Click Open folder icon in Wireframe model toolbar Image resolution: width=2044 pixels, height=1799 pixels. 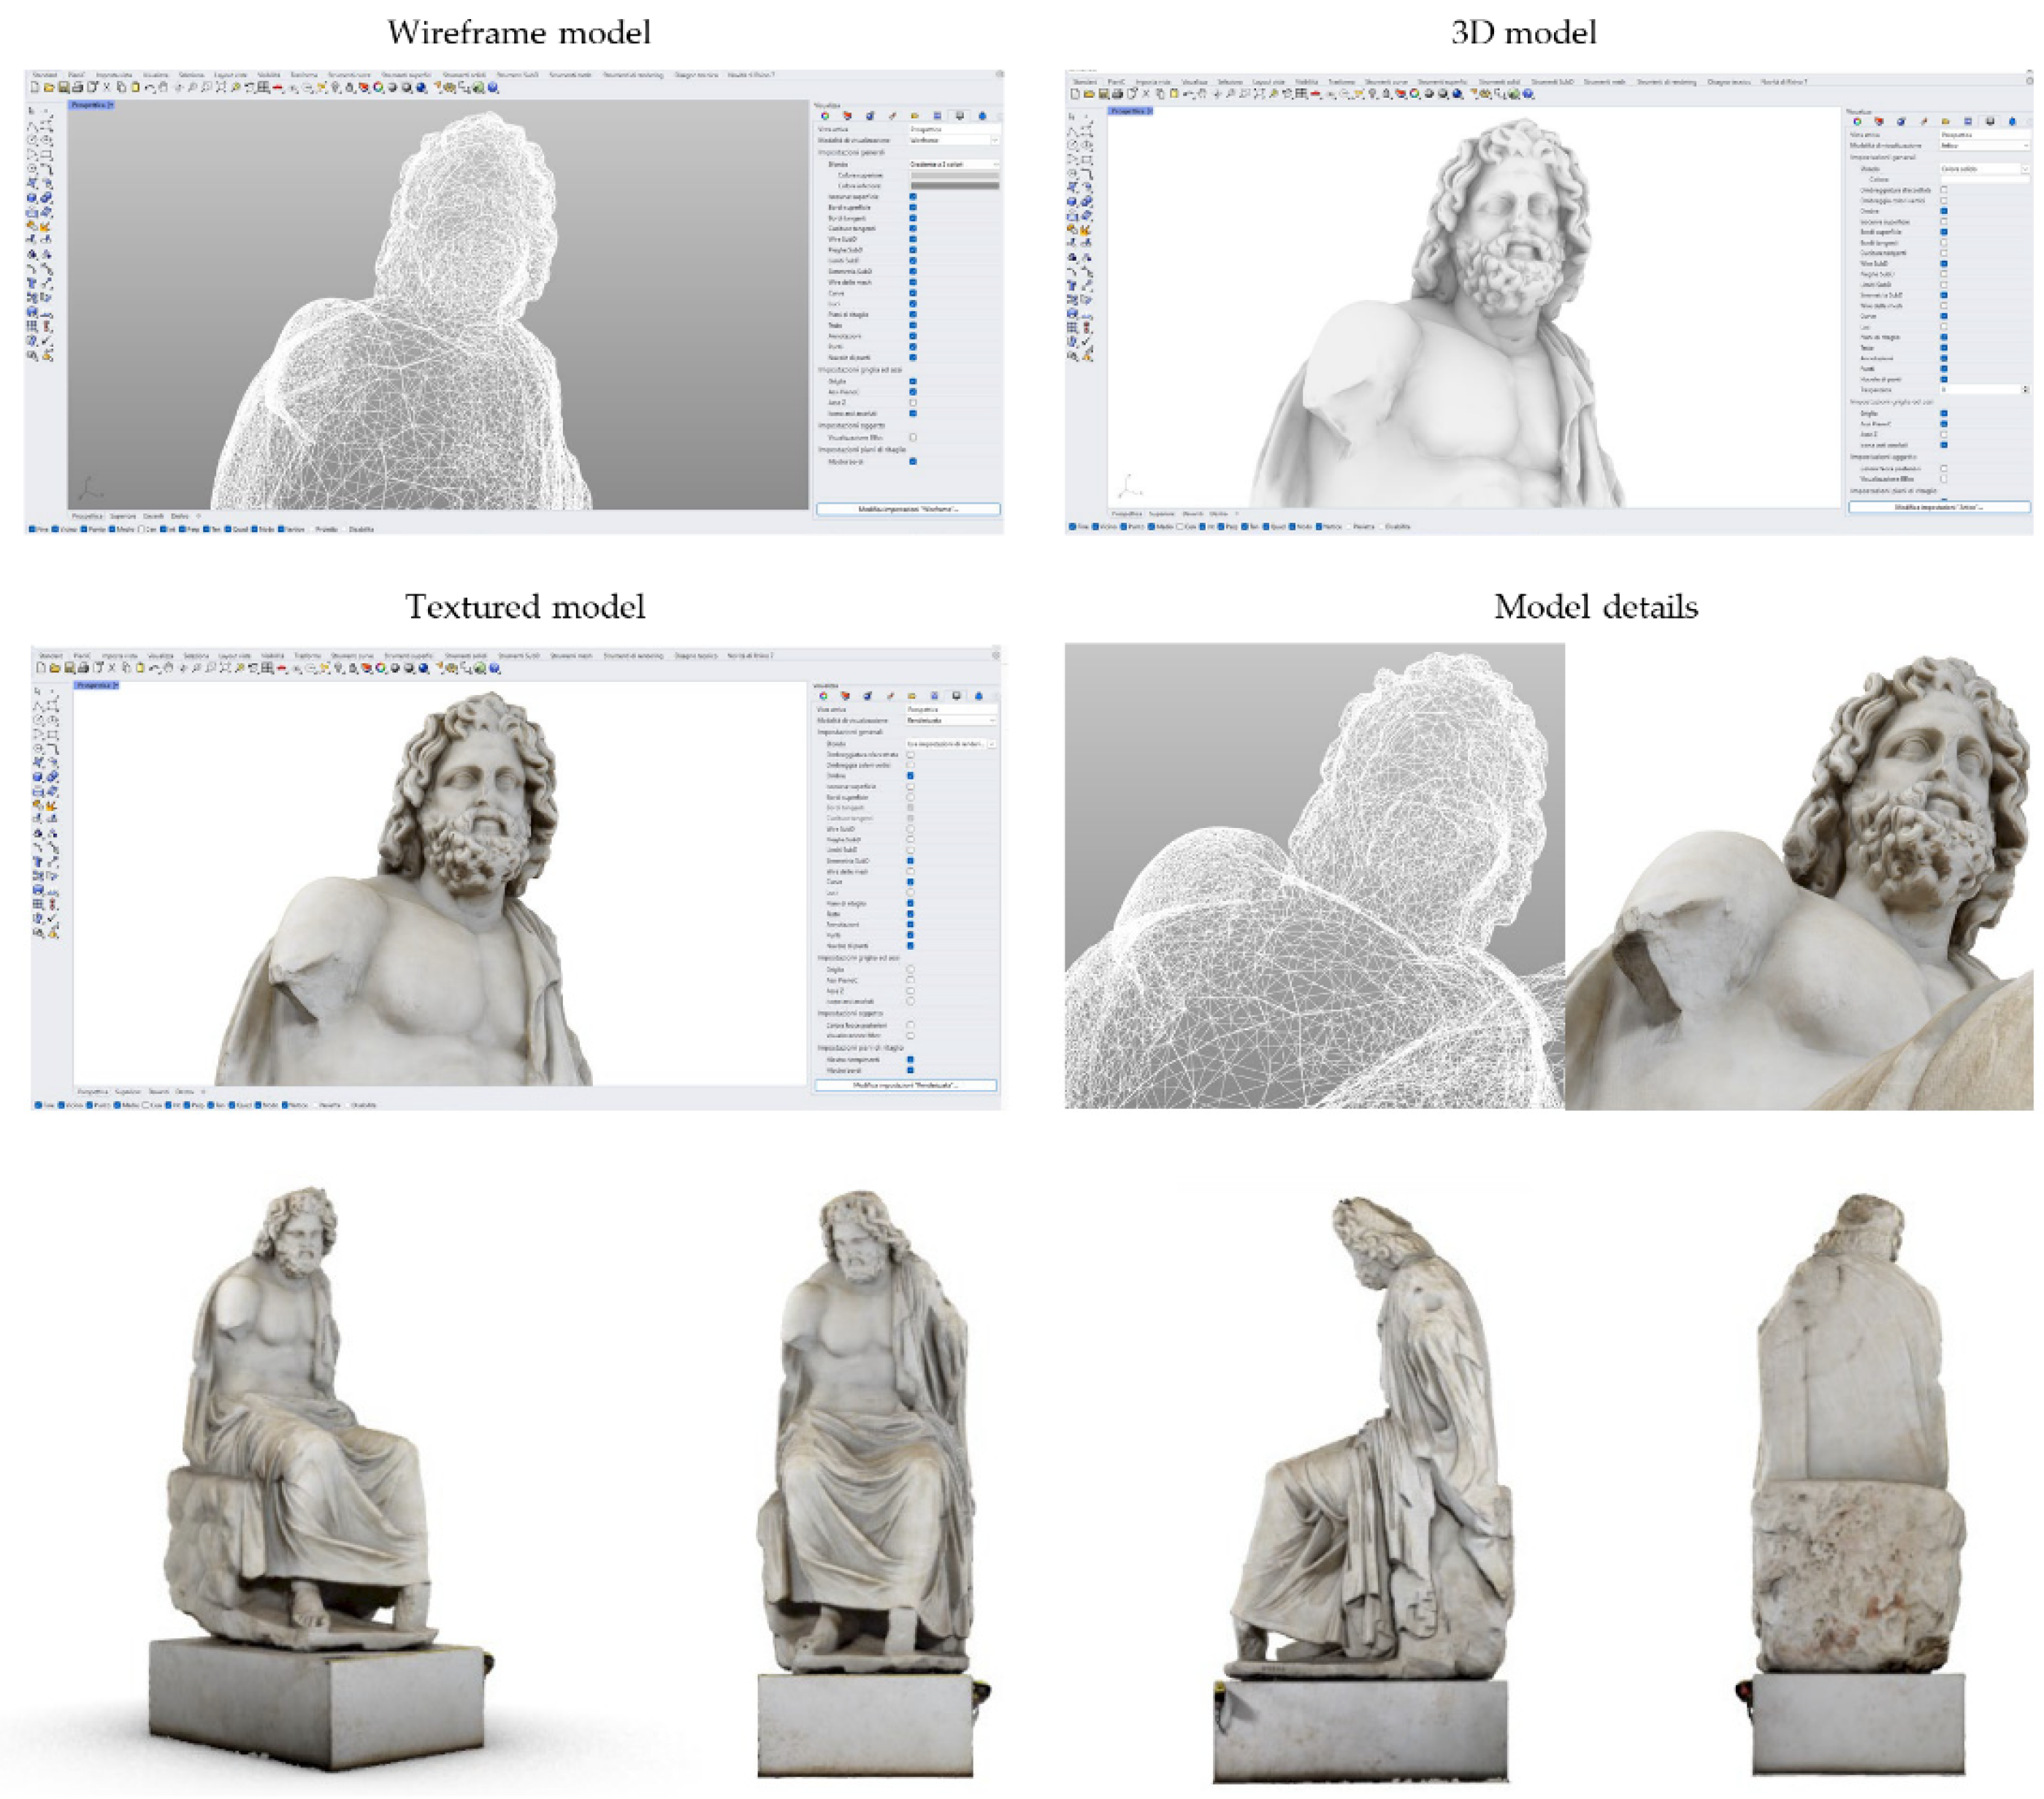[49, 88]
